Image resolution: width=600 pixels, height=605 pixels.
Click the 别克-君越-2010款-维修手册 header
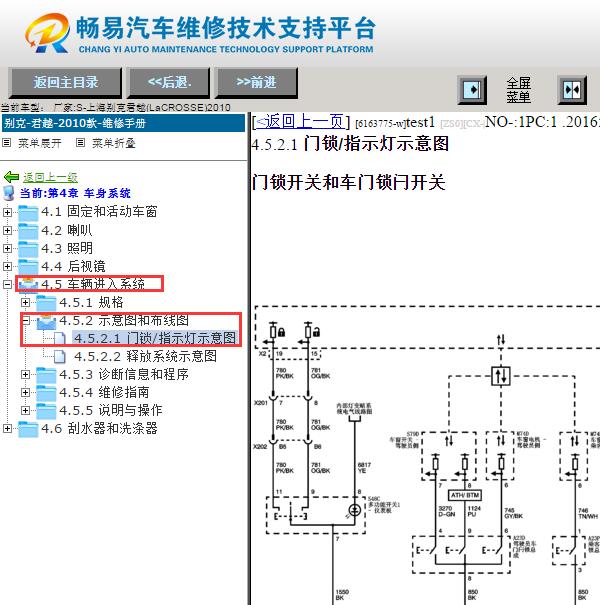[x=123, y=123]
